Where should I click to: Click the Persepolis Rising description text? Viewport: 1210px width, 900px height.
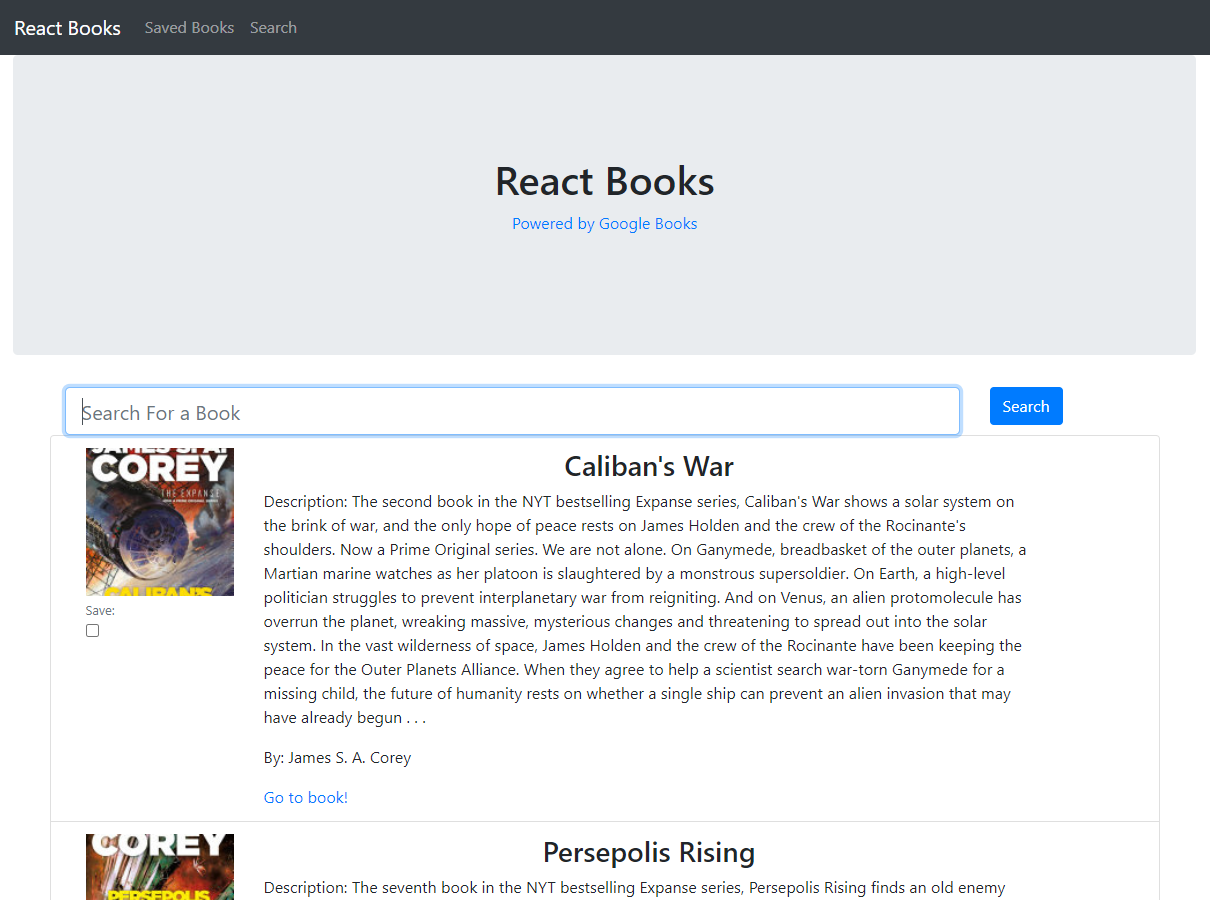pyautogui.click(x=635, y=888)
